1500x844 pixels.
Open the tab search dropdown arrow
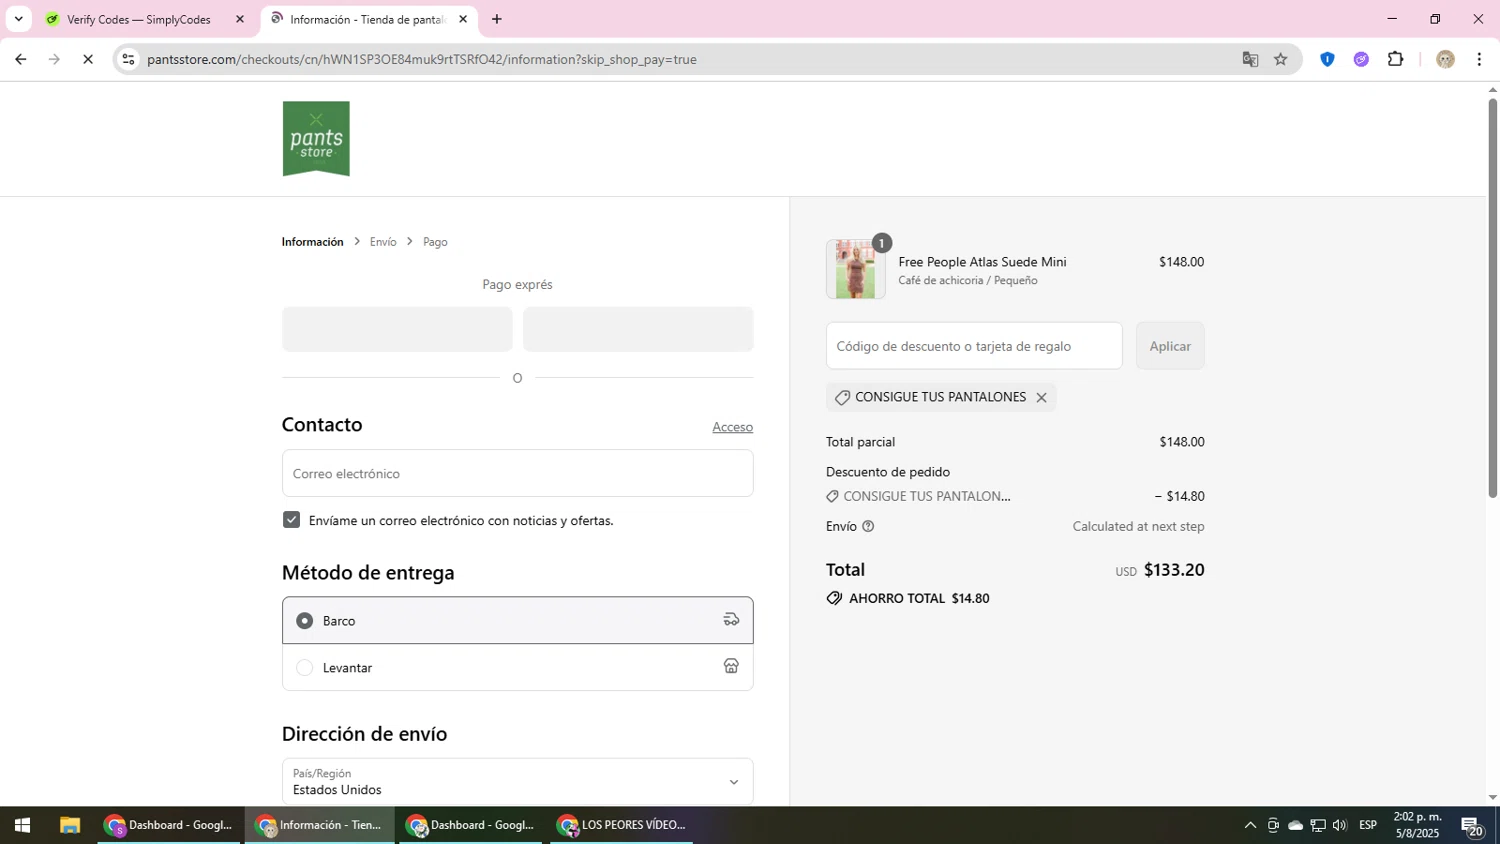tap(18, 19)
